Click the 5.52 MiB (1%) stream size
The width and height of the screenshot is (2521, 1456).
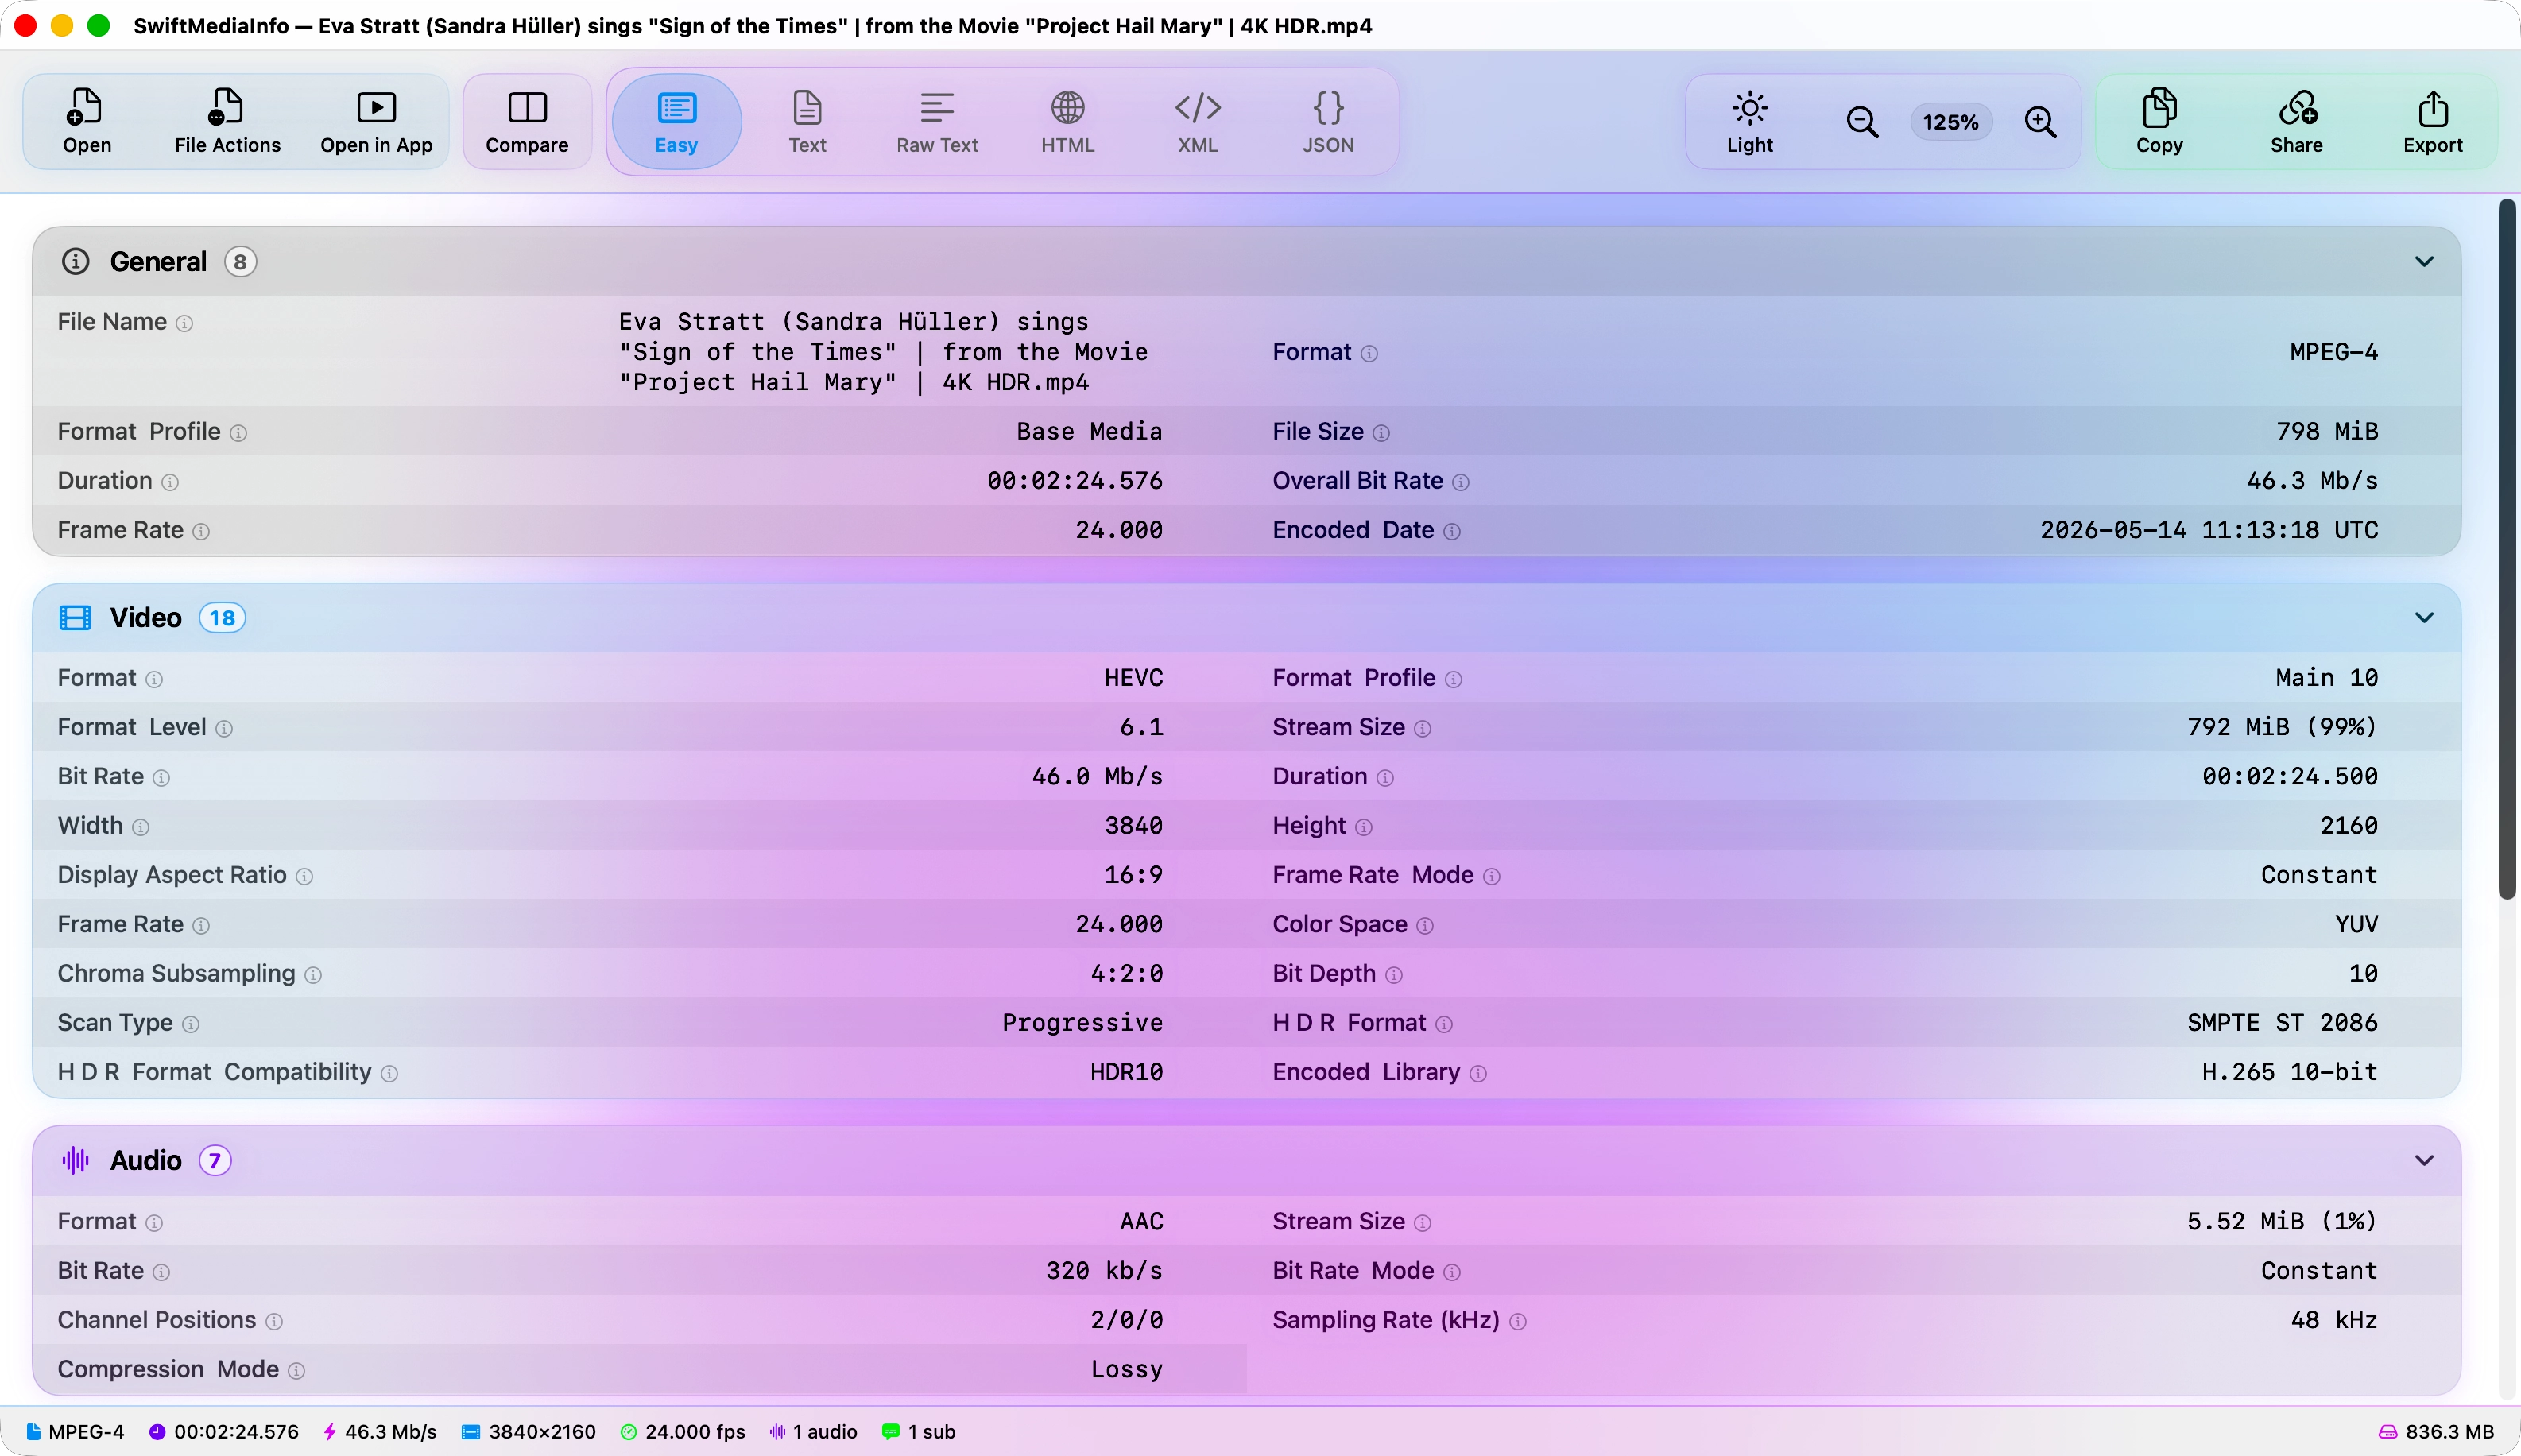pyautogui.click(x=2282, y=1221)
